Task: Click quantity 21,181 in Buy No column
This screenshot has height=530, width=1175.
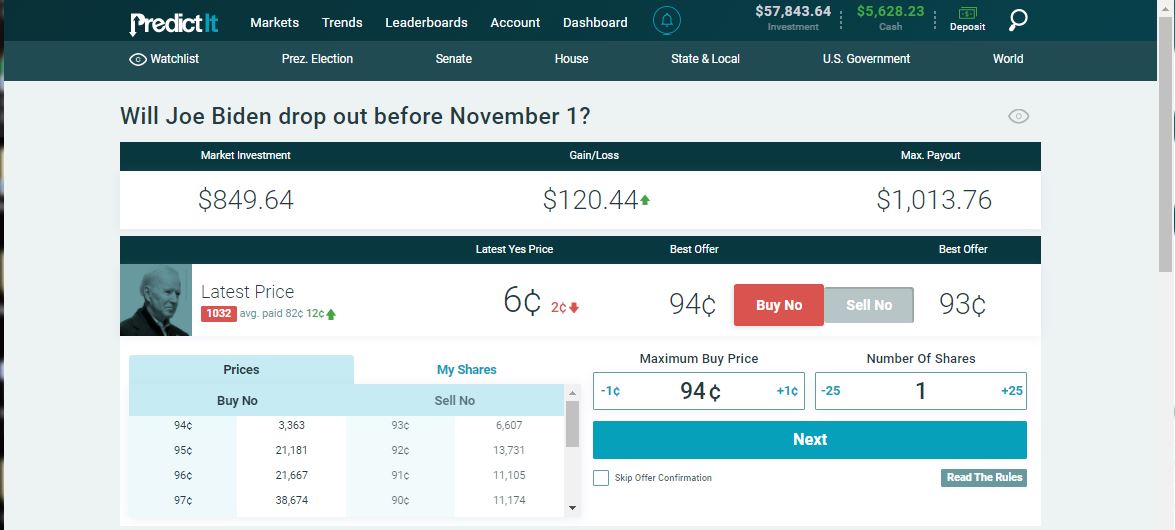Action: point(292,451)
